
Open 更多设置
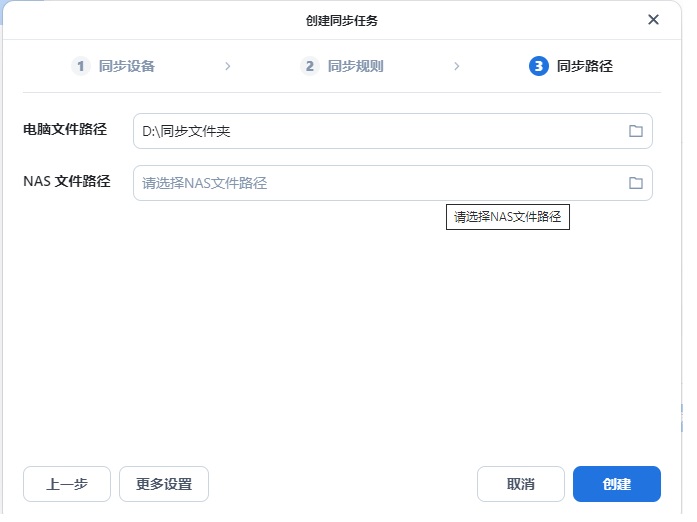[164, 484]
